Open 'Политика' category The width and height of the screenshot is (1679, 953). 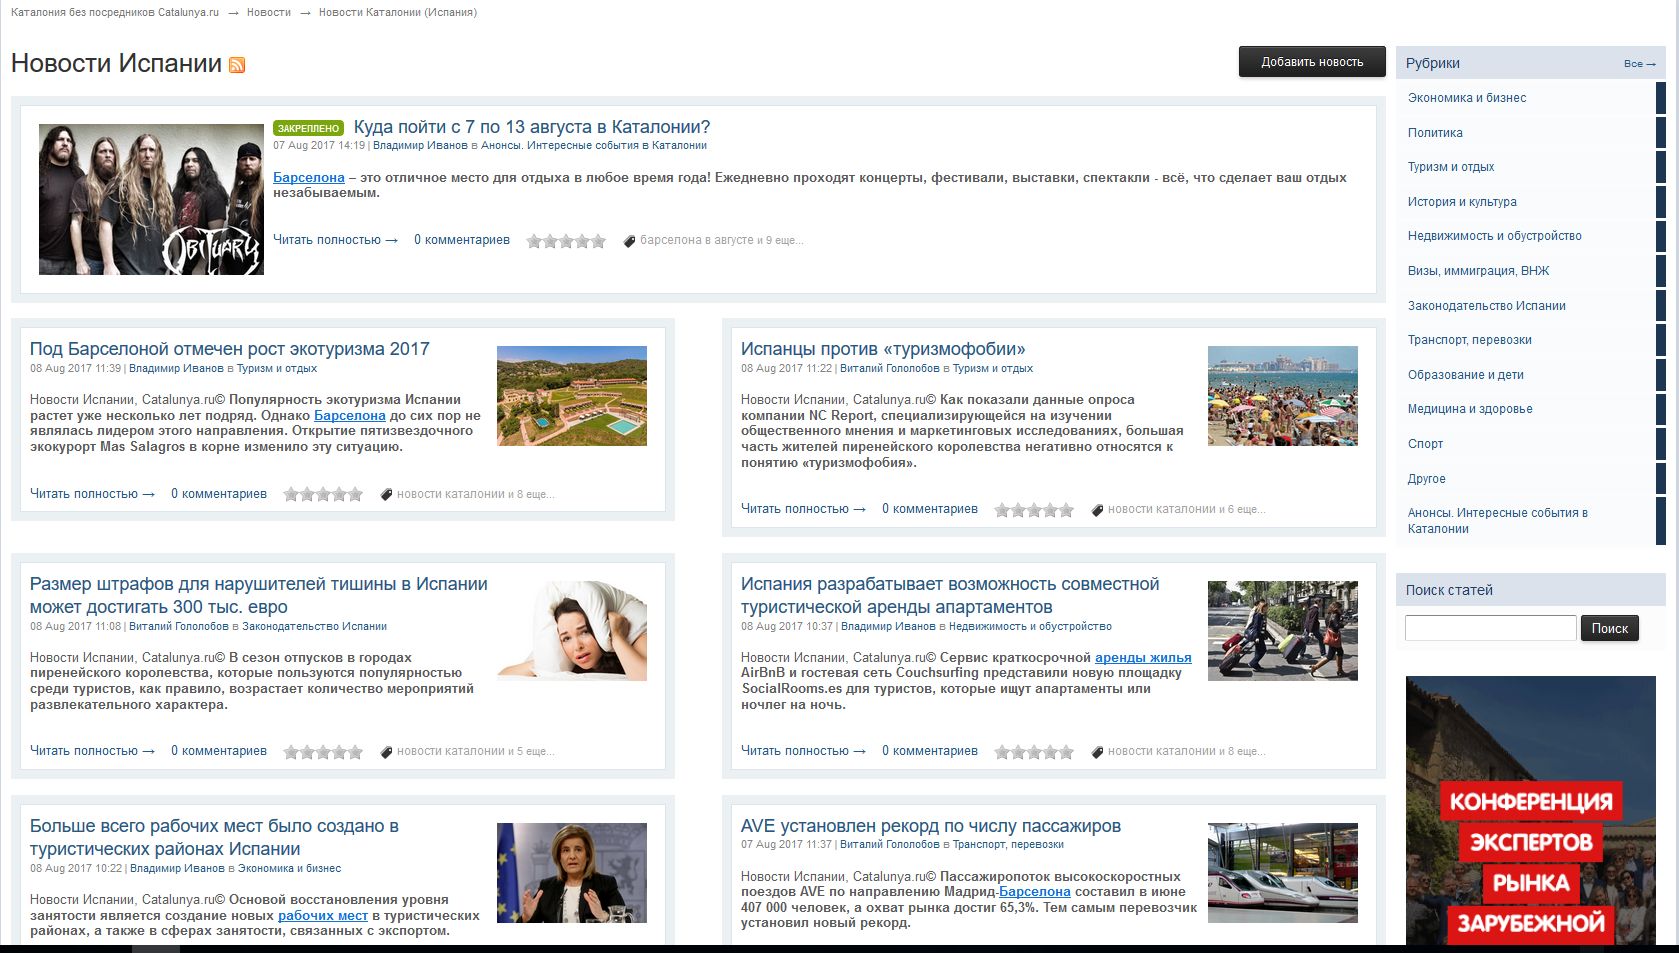[x=1435, y=133]
